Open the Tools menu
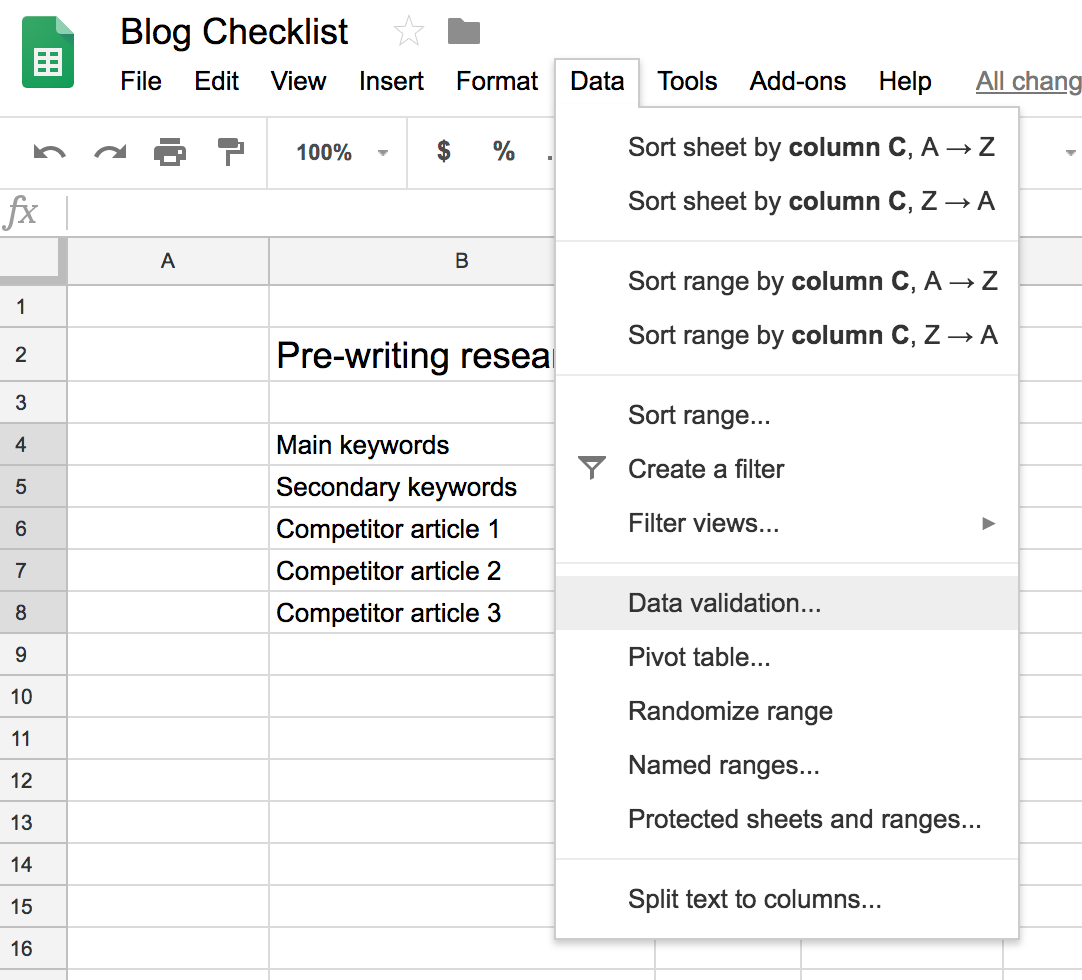This screenshot has width=1082, height=980. click(x=687, y=81)
